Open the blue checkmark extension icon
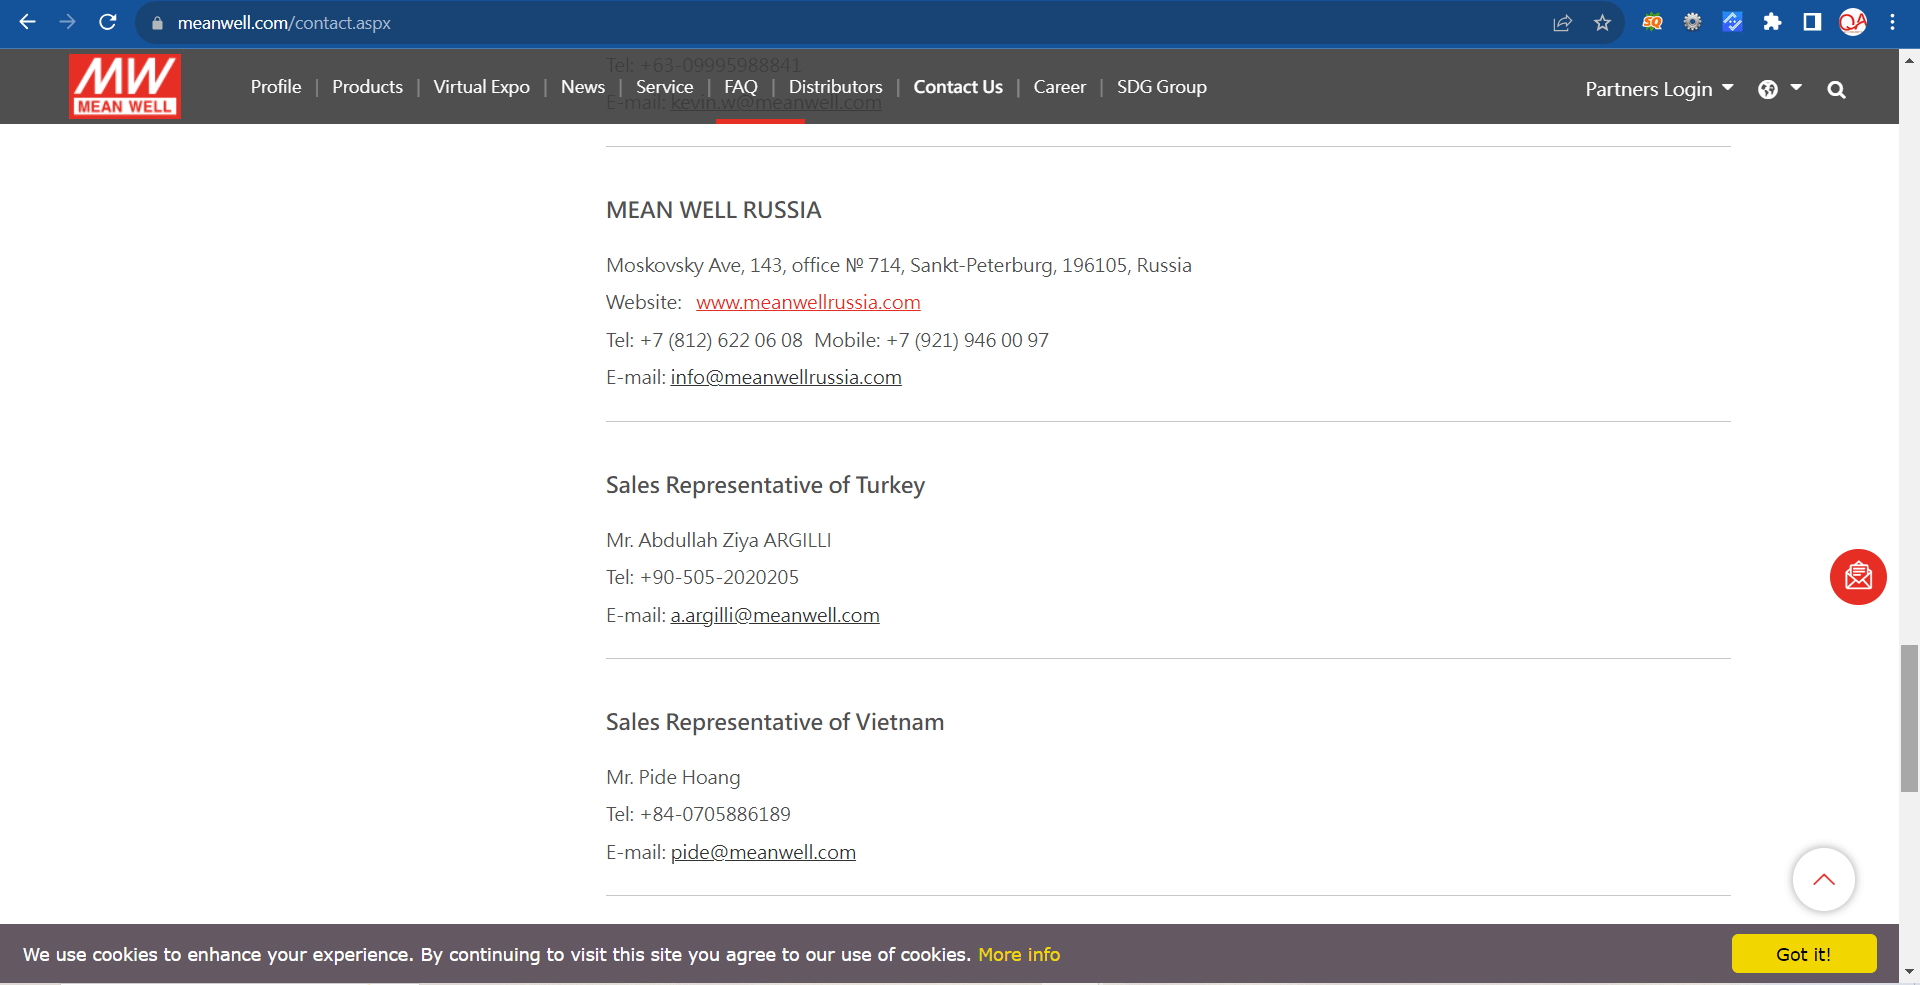Image resolution: width=1920 pixels, height=985 pixels. [1732, 22]
